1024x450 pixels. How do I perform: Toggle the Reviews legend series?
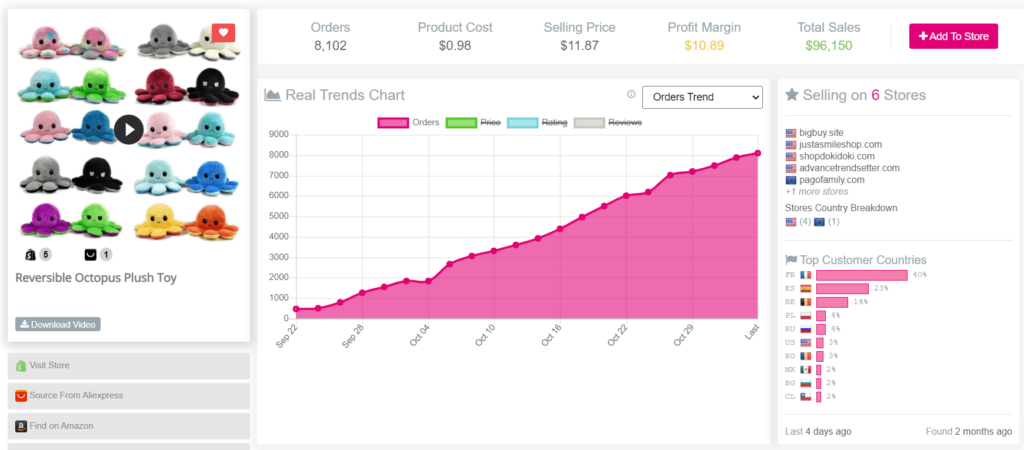pos(607,122)
